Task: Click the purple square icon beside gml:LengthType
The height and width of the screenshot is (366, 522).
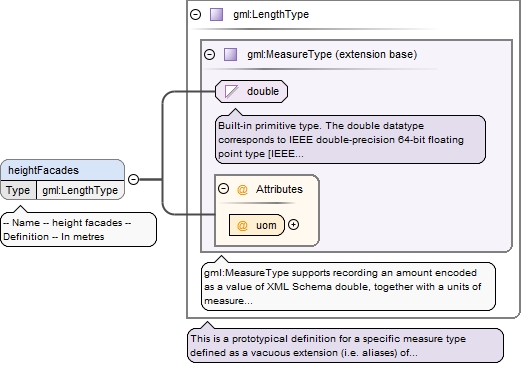Action: coord(216,15)
